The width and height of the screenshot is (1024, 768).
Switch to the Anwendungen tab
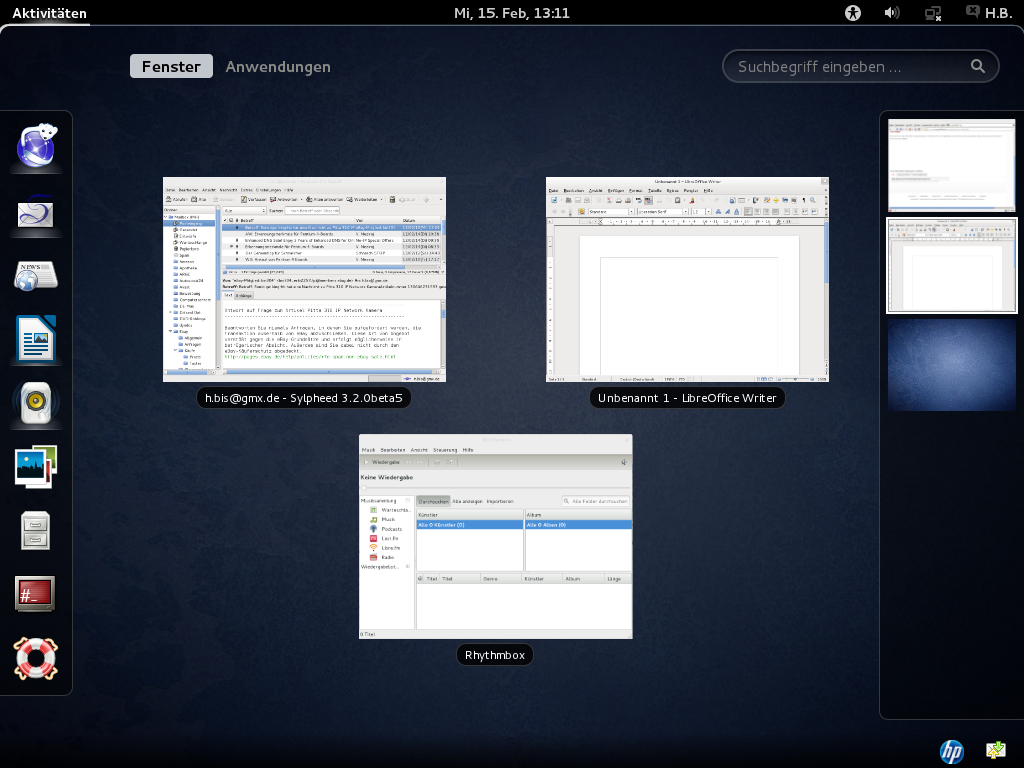click(x=278, y=67)
